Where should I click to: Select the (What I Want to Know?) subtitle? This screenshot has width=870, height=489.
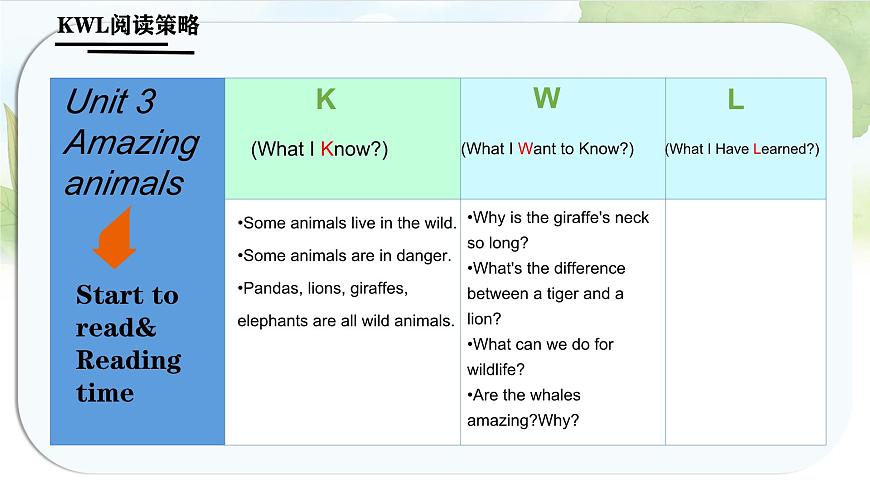(x=547, y=149)
